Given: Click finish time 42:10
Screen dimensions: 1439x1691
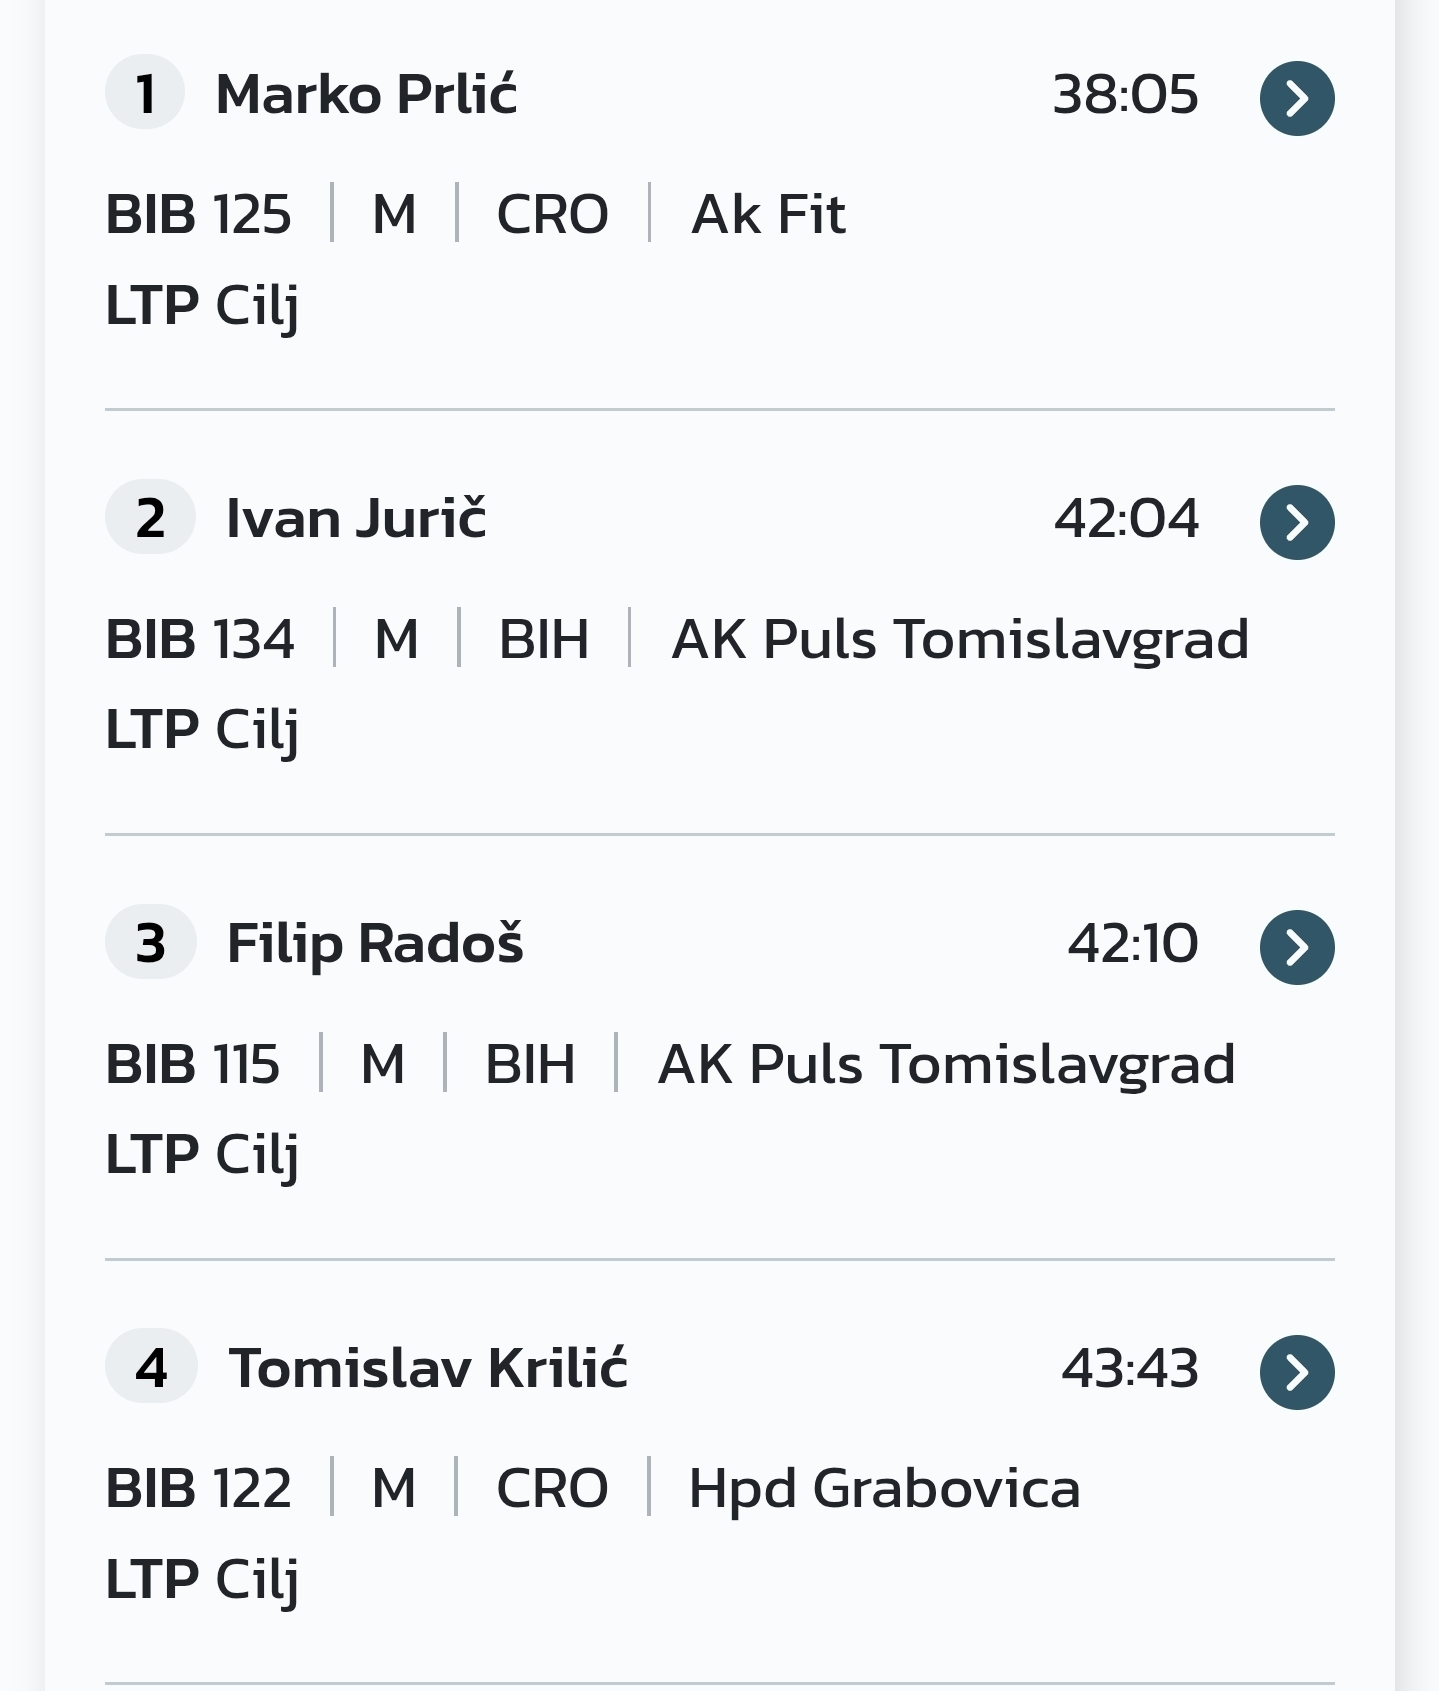Looking at the screenshot, I should [1132, 943].
